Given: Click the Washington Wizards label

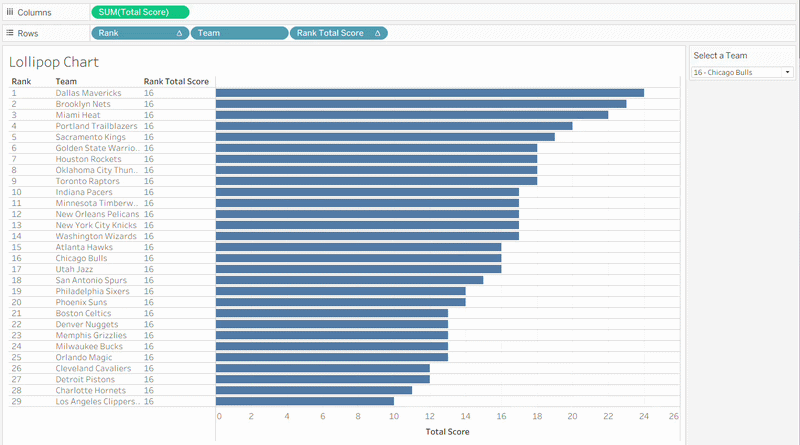Looking at the screenshot, I should click(96, 236).
